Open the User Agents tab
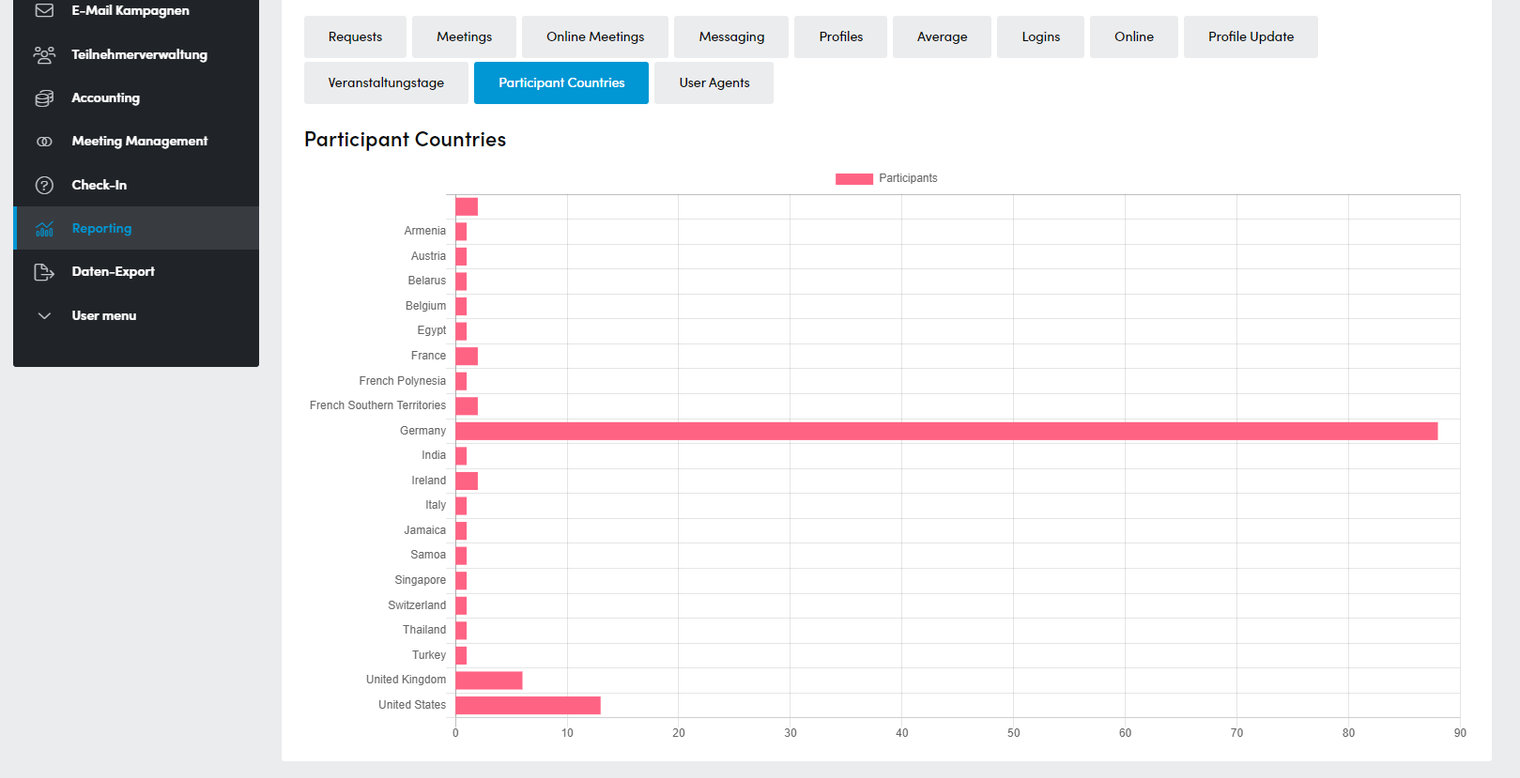This screenshot has height=778, width=1520. coord(714,83)
